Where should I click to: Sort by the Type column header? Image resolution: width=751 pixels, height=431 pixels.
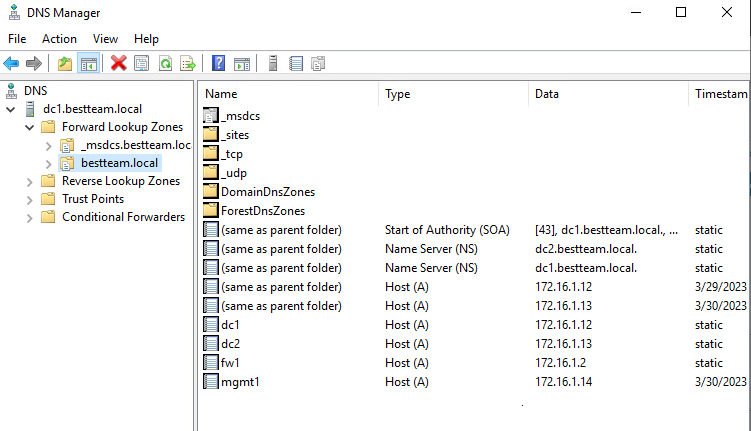(x=454, y=94)
